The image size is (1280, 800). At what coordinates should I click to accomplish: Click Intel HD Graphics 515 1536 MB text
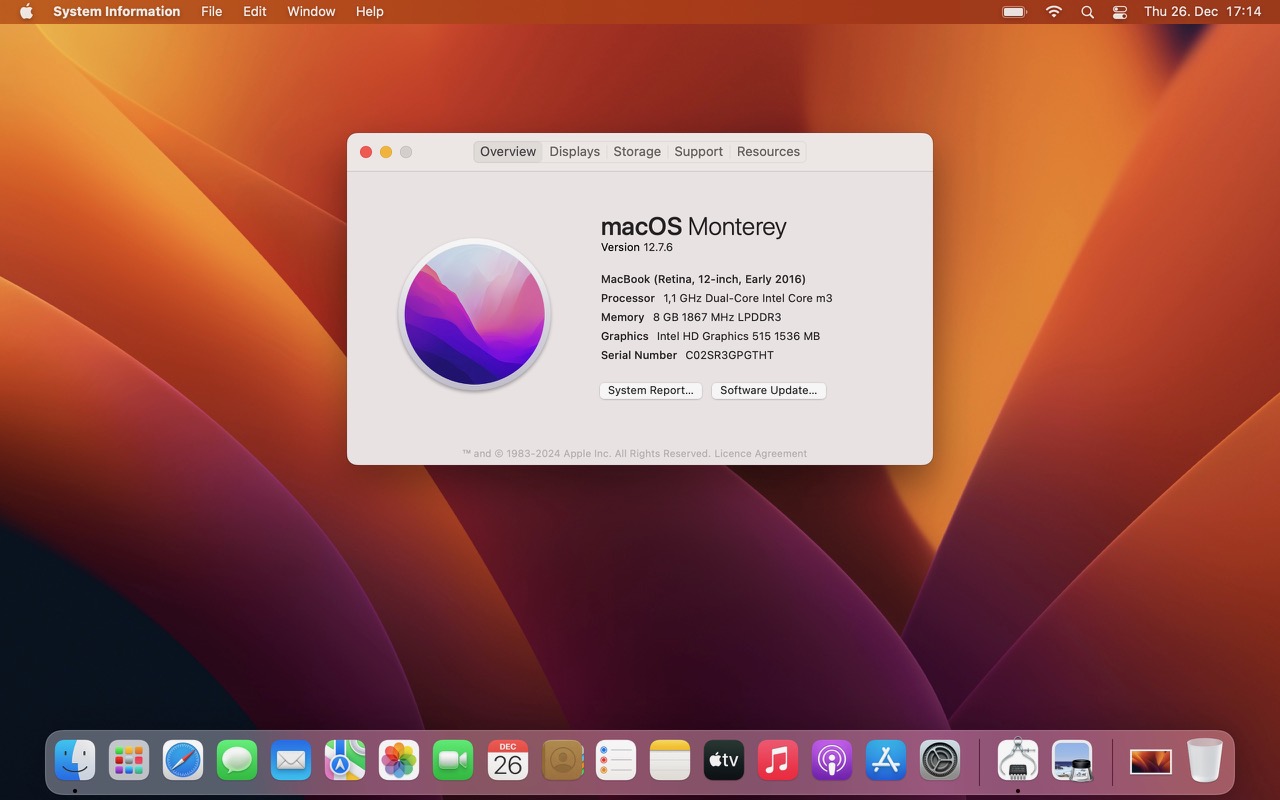[x=738, y=336]
